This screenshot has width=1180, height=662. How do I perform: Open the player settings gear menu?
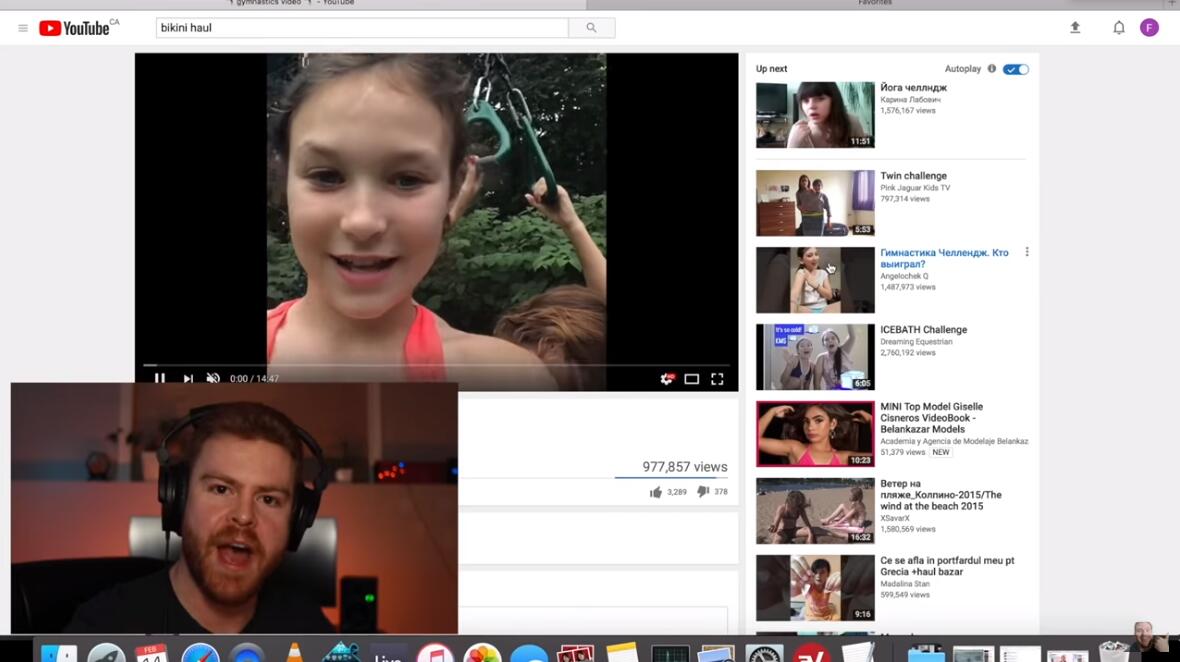pos(667,379)
